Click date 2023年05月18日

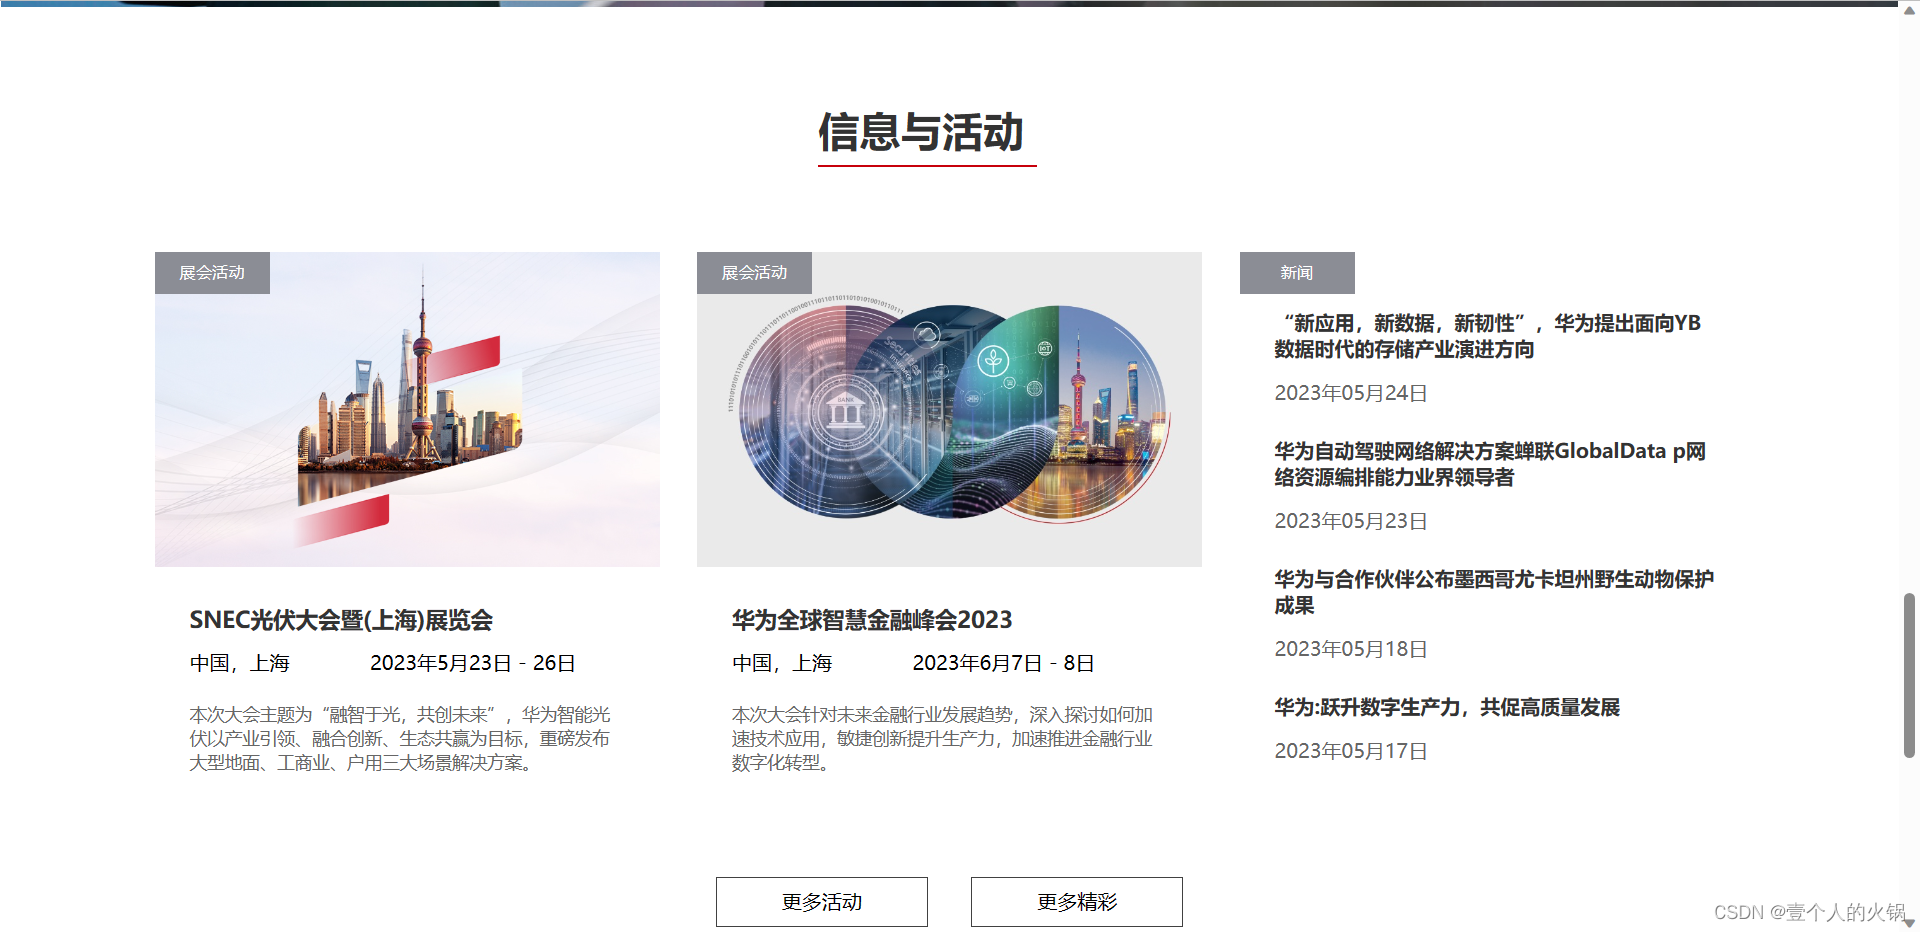tap(1351, 649)
